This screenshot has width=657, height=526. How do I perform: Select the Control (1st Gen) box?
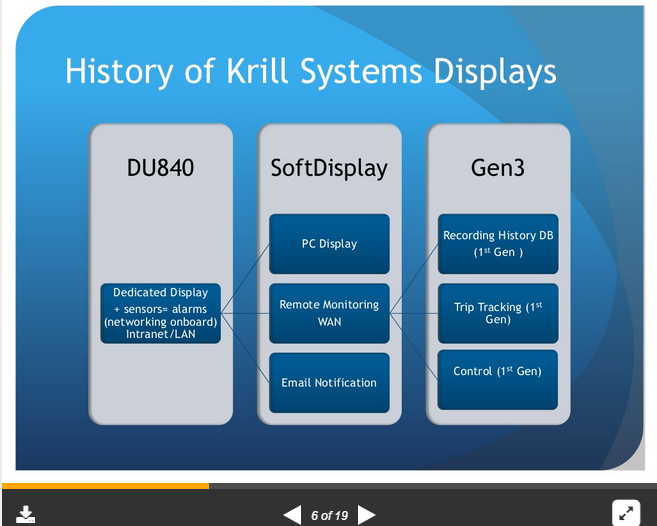(x=498, y=371)
